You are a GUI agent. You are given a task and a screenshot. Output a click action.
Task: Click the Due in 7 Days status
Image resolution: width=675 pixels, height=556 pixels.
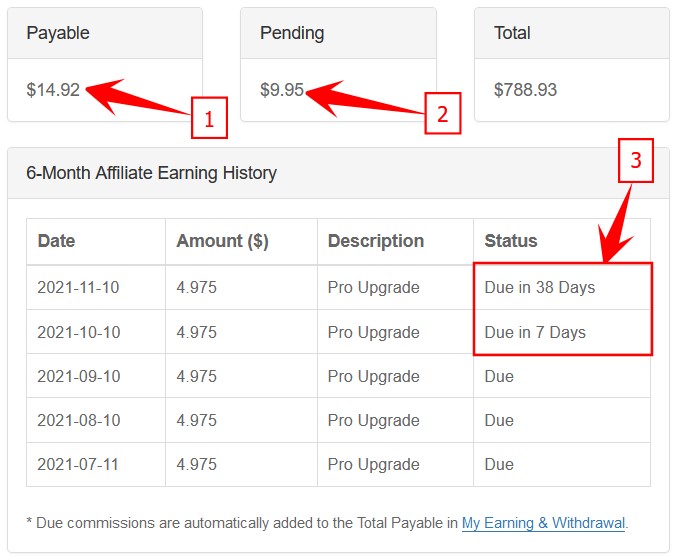[535, 332]
